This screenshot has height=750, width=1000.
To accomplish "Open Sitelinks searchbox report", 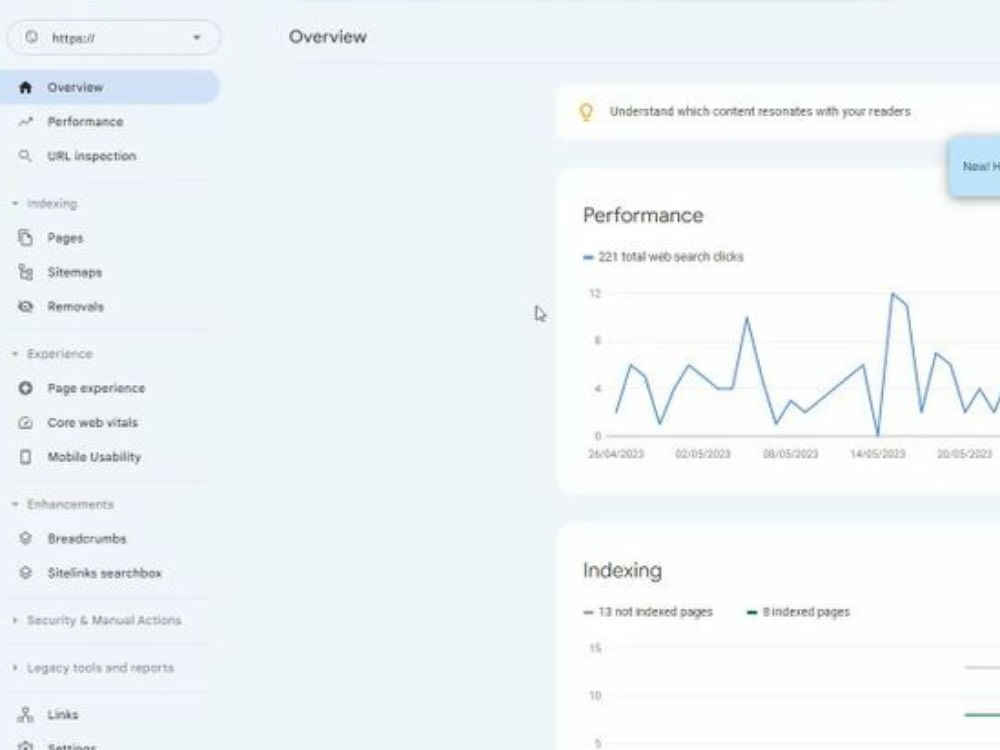I will pyautogui.click(x=110, y=573).
